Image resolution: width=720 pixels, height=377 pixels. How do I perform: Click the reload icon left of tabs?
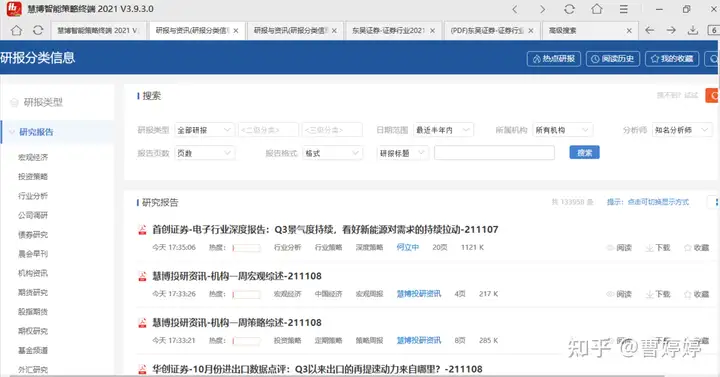(38, 30)
